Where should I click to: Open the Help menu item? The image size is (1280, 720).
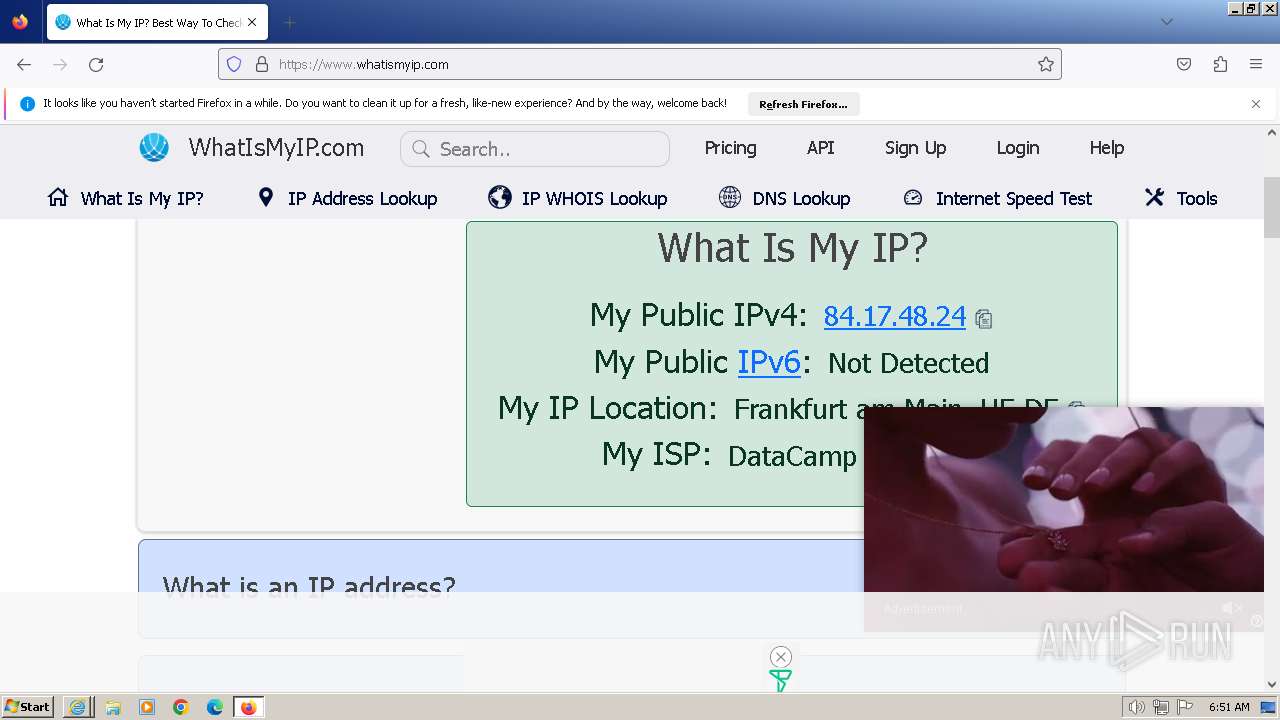tap(1106, 148)
